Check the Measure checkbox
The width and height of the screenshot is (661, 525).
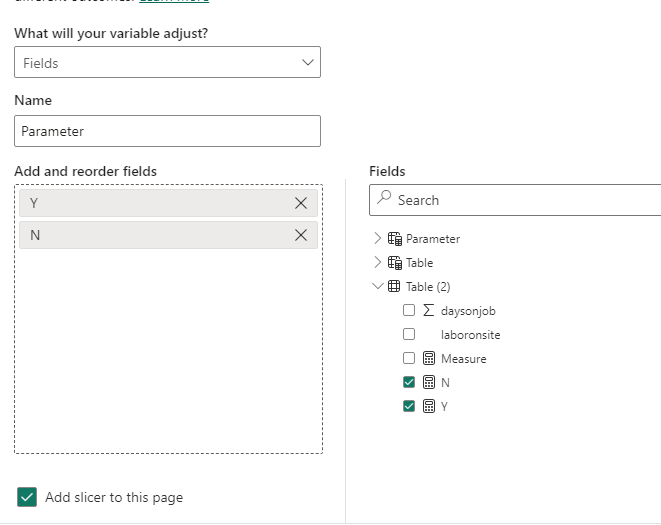pyautogui.click(x=408, y=358)
